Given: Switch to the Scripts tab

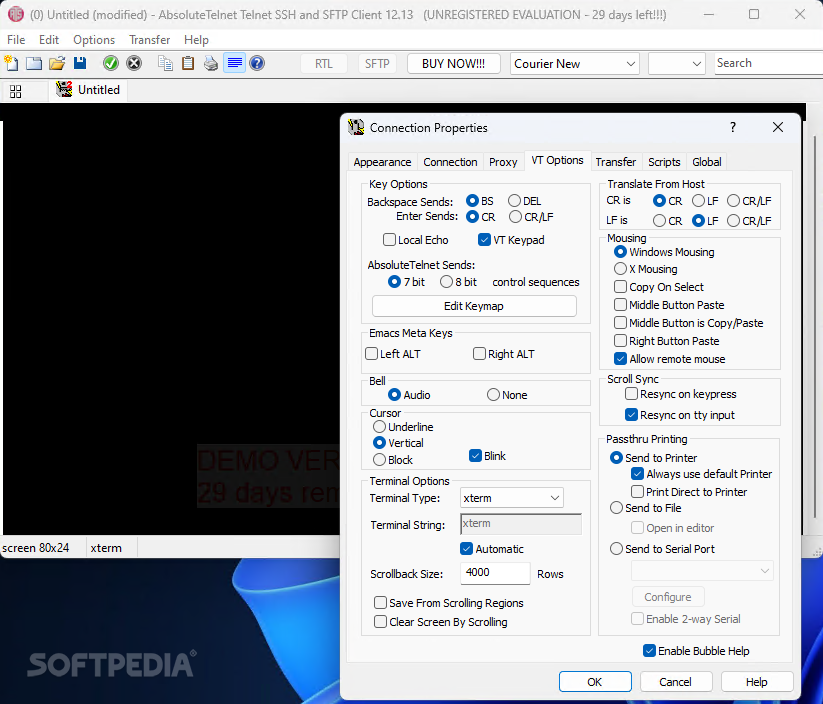Looking at the screenshot, I should (664, 162).
